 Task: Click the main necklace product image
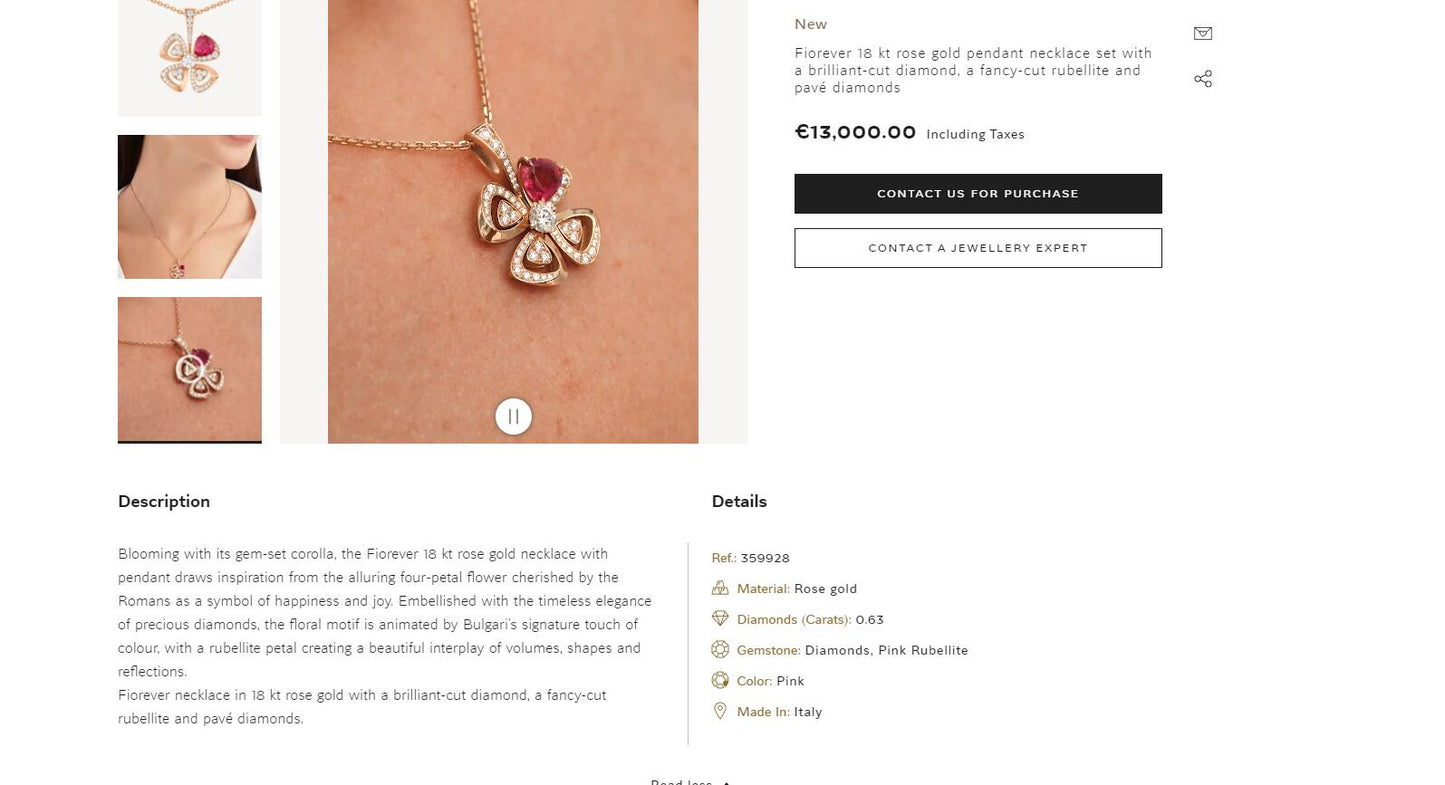tap(513, 220)
